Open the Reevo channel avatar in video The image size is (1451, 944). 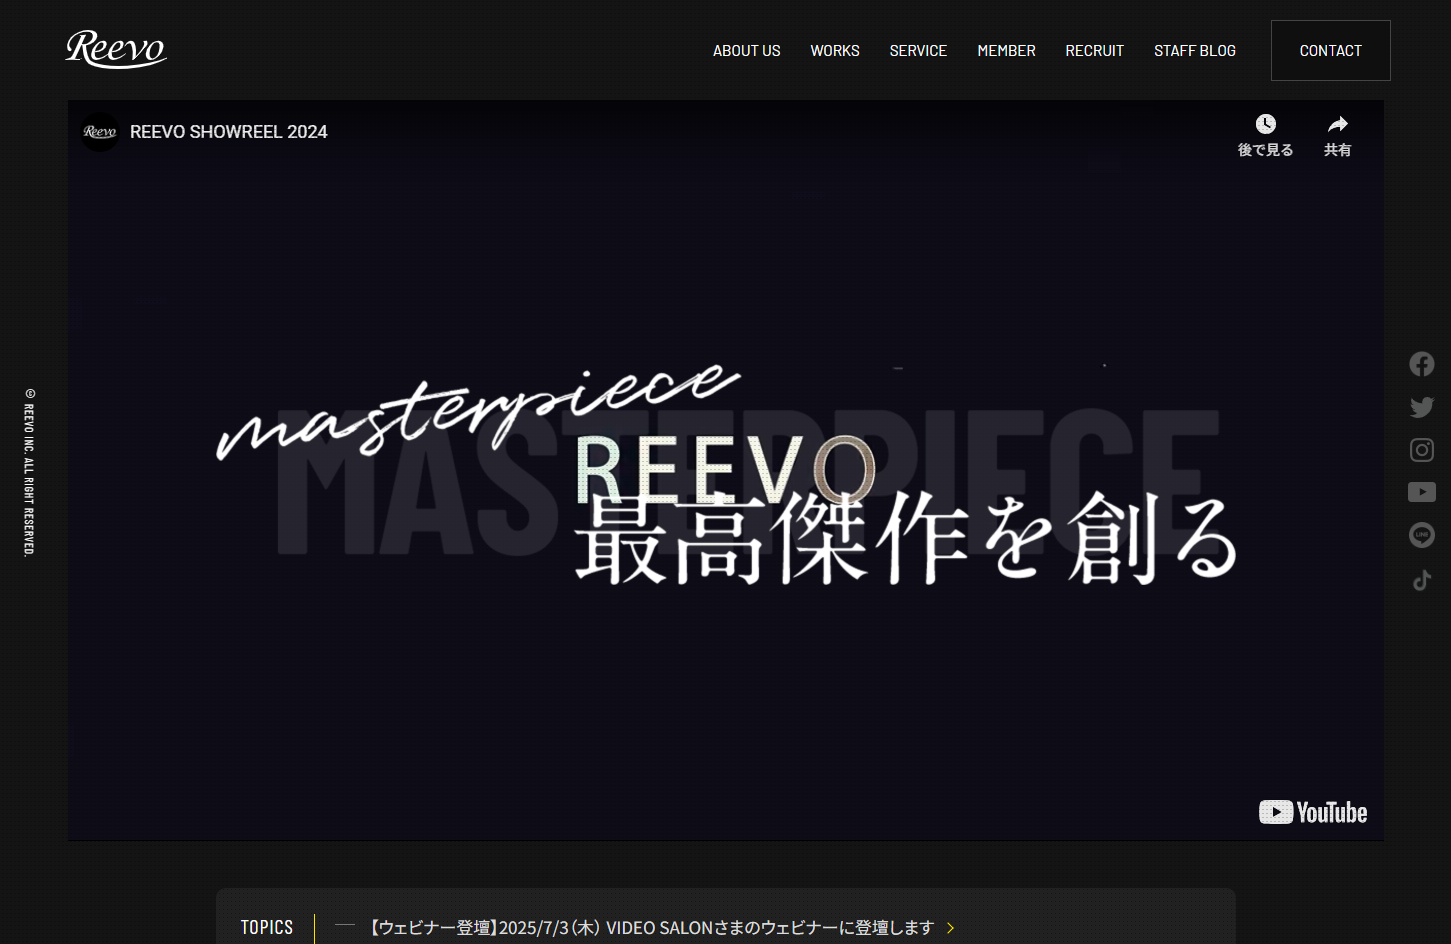click(x=100, y=132)
